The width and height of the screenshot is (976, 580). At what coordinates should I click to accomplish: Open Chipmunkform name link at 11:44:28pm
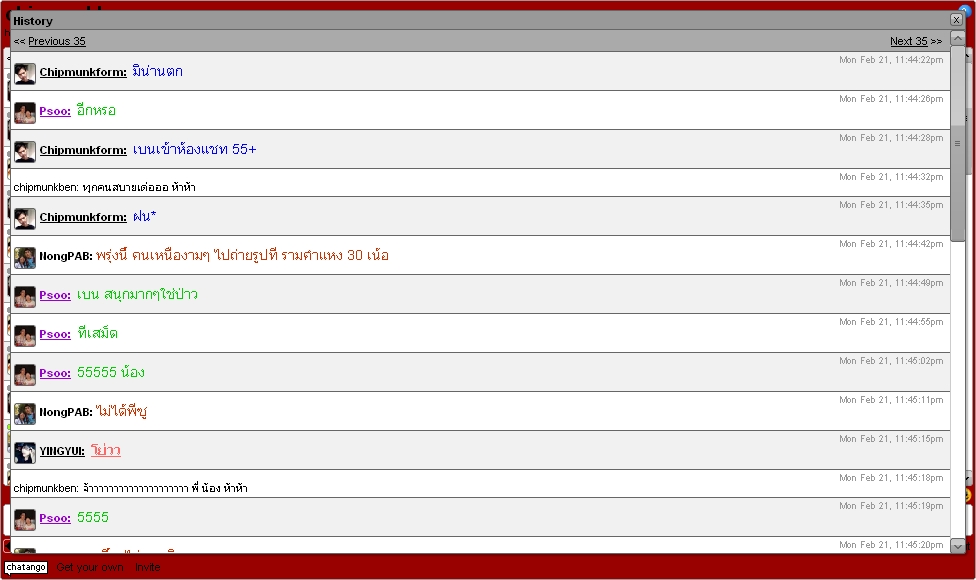pyautogui.click(x=83, y=150)
